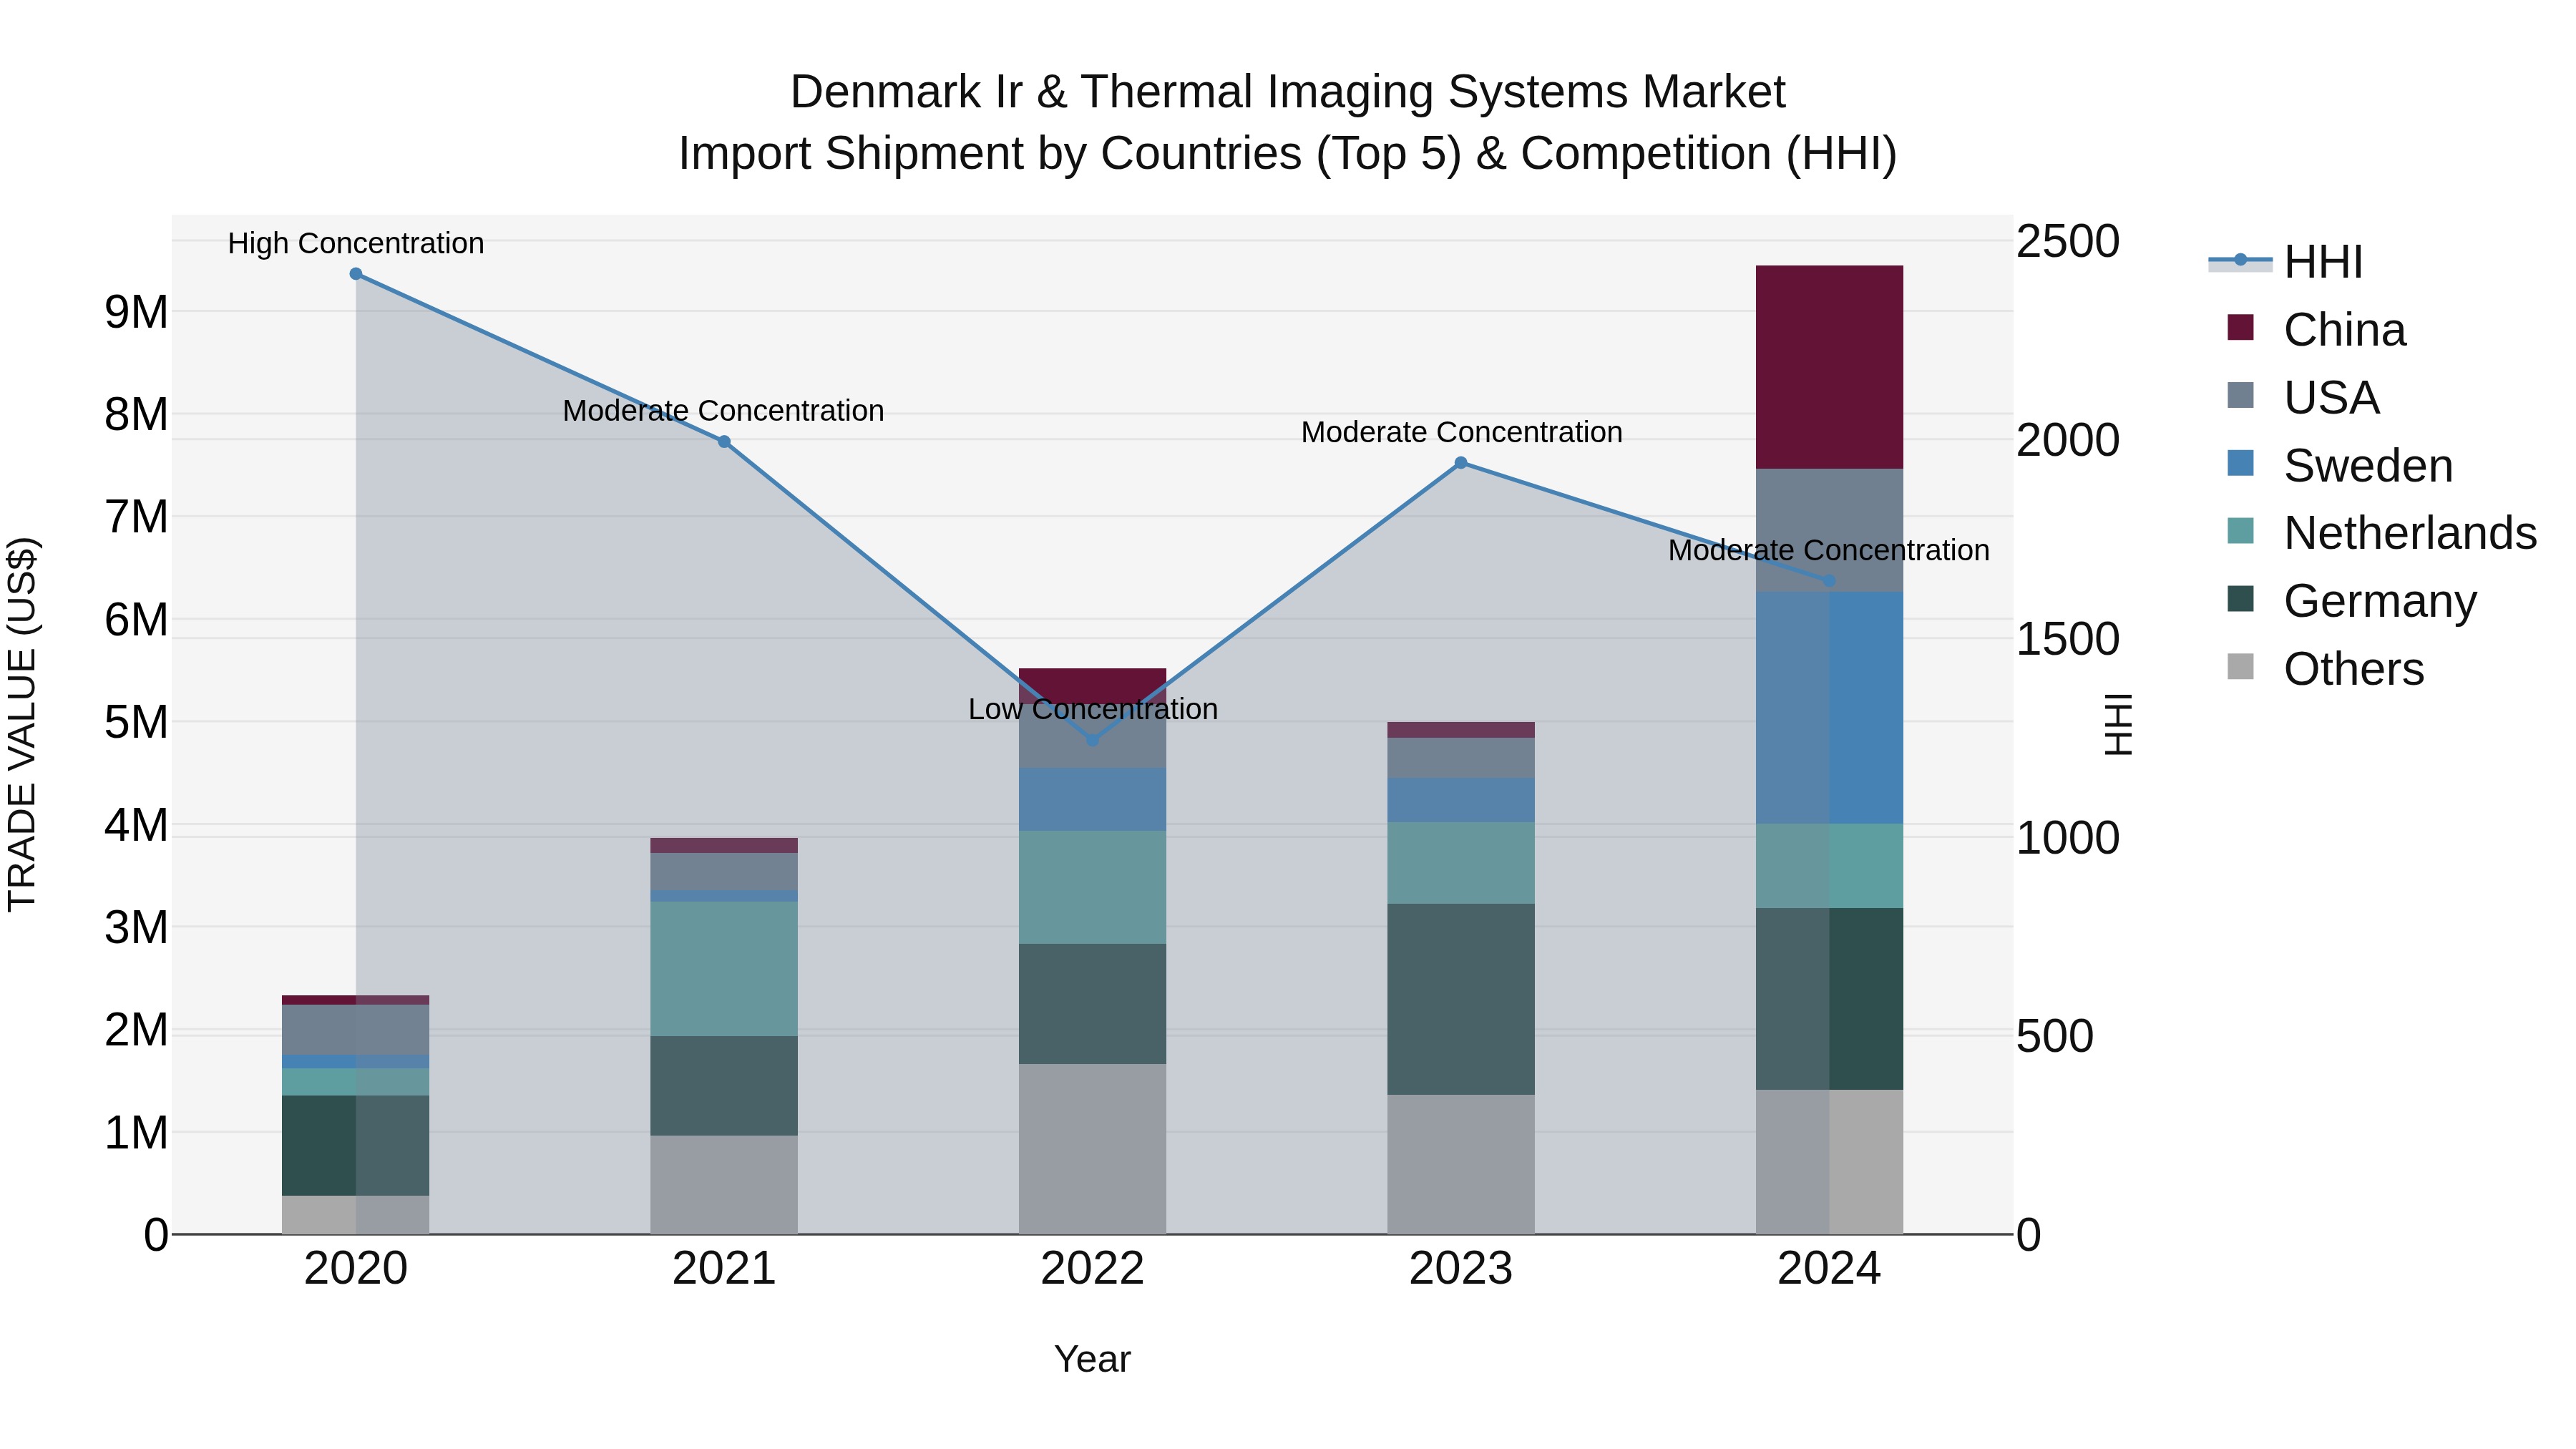Screen dimensions: 2576x1449
Task: Click the 2020 x-axis label
Action: pyautogui.click(x=356, y=1270)
